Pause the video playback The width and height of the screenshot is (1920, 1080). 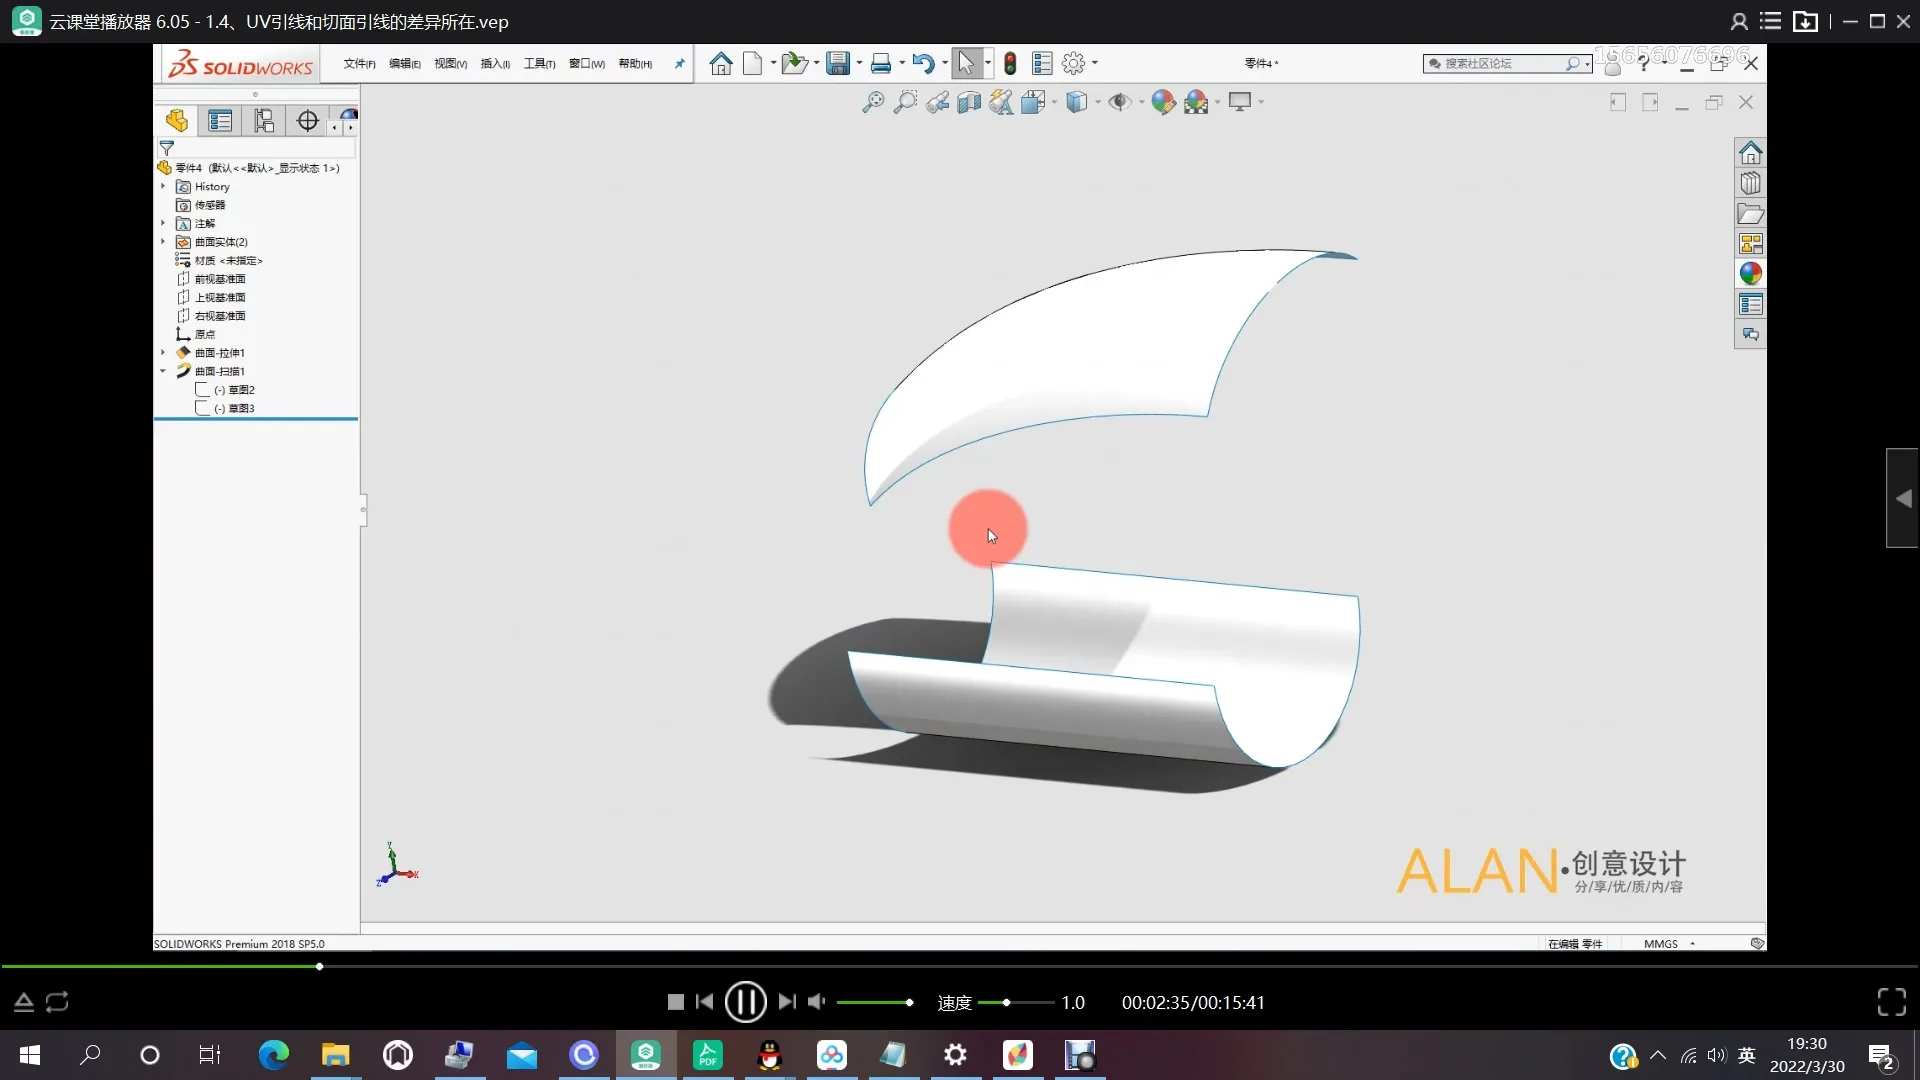[745, 1002]
